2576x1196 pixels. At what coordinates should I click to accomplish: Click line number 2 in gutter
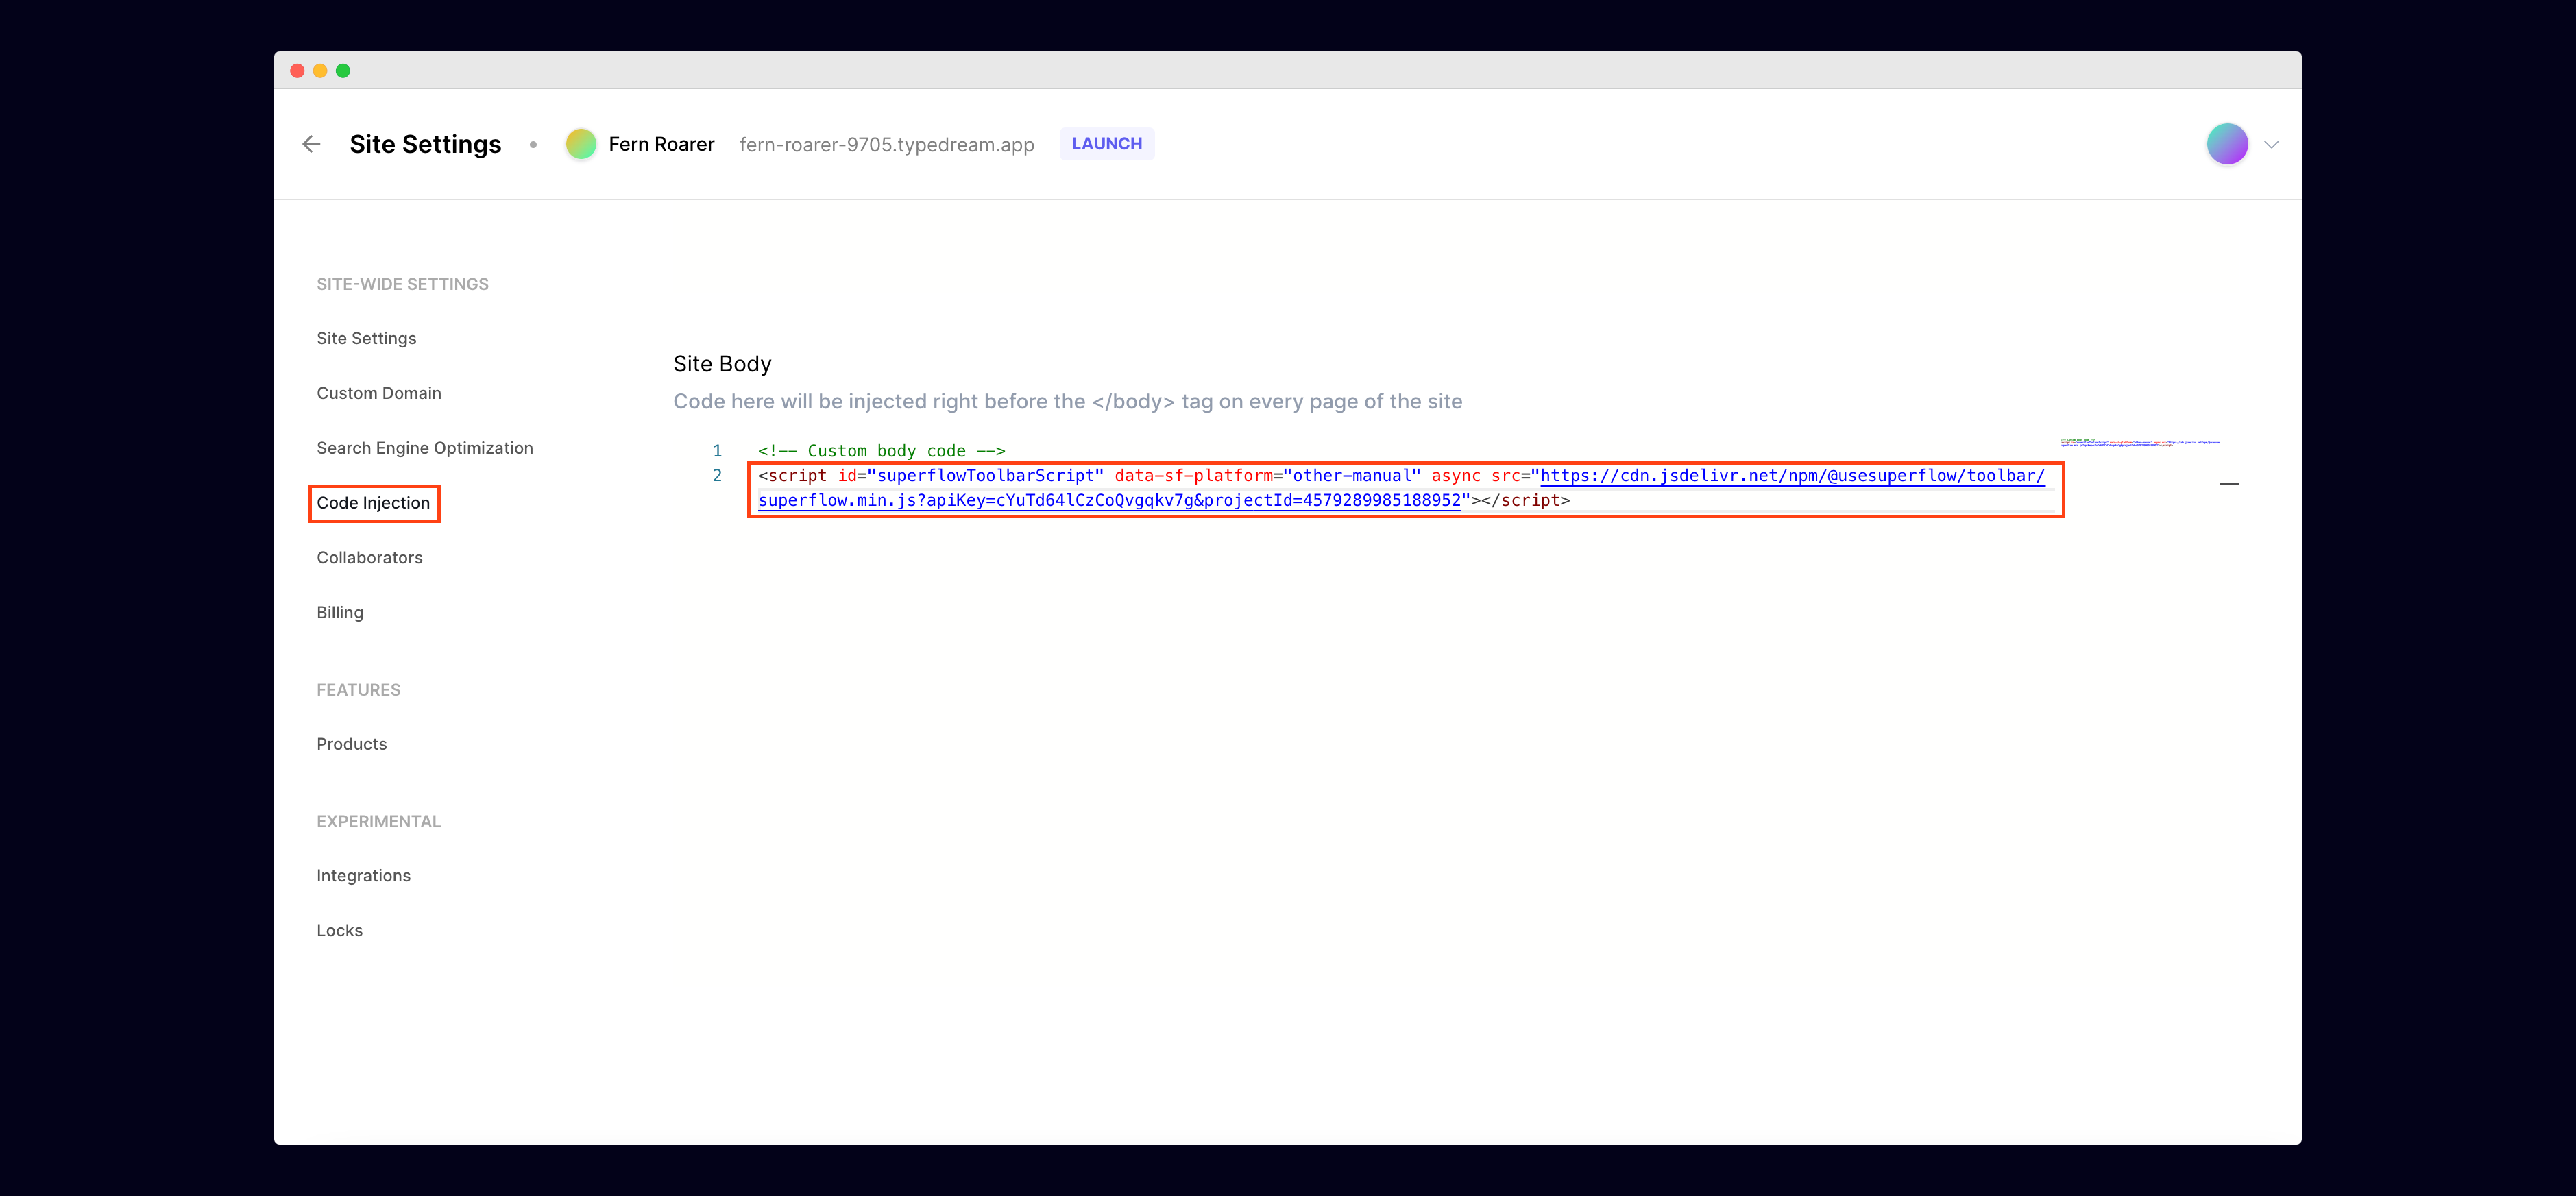(x=716, y=476)
